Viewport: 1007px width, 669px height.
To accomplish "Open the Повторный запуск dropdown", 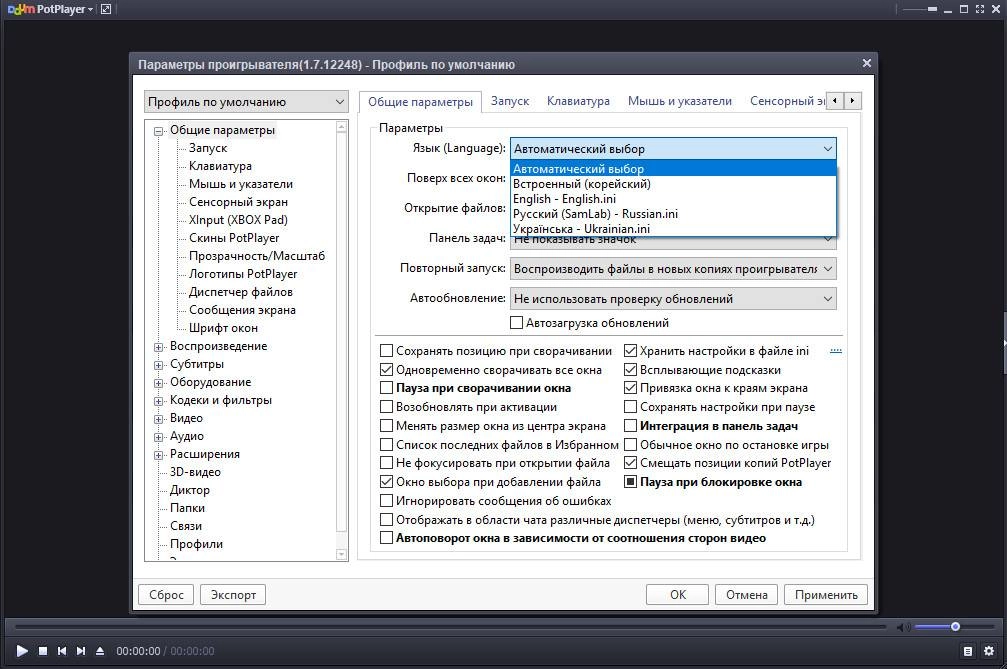I will [x=674, y=269].
